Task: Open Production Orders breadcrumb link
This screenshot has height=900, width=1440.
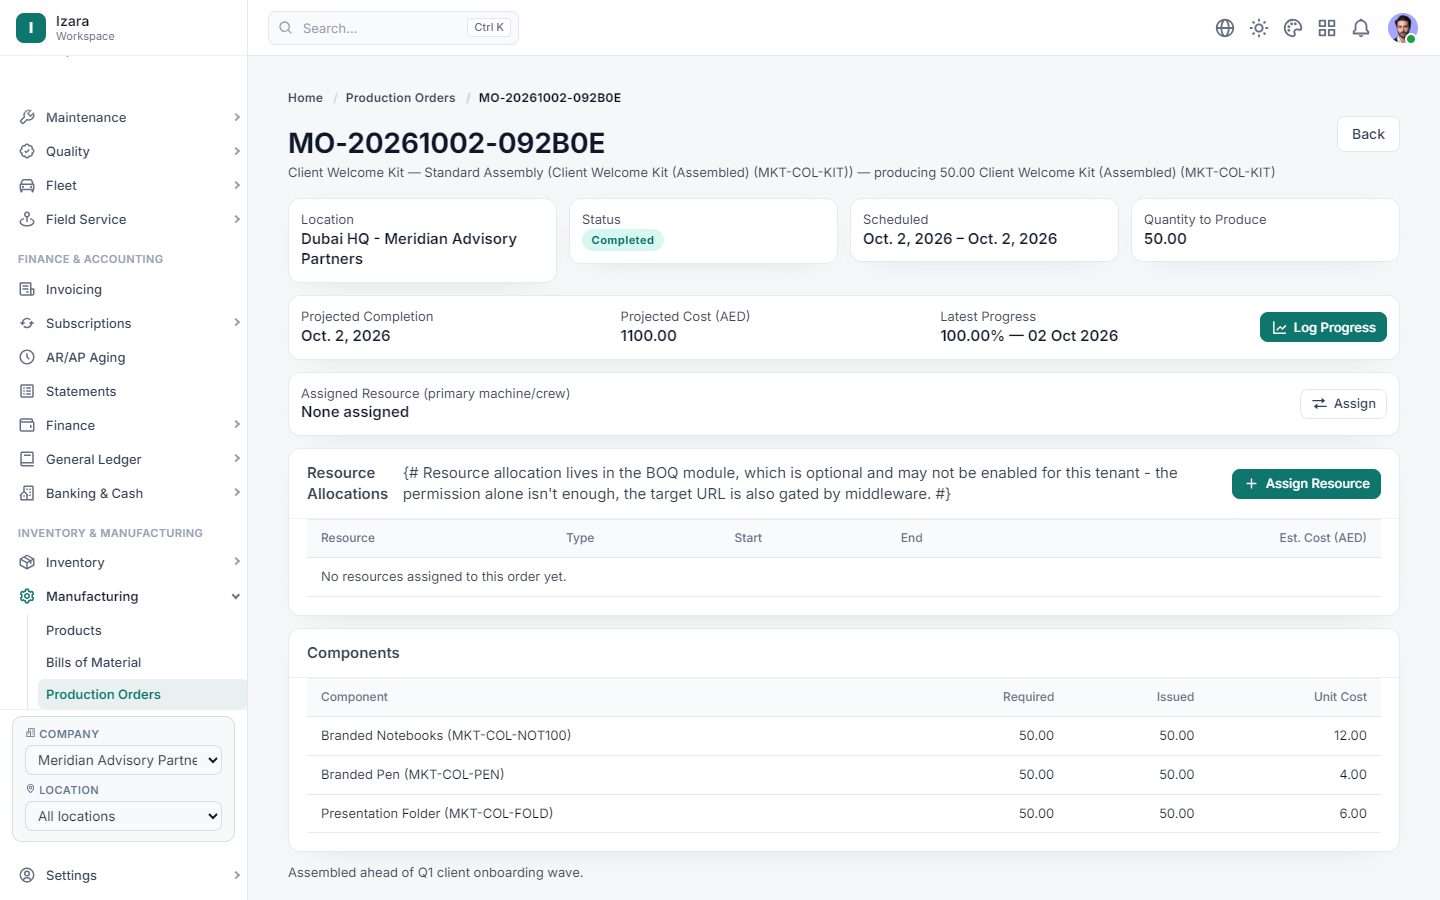Action: (x=400, y=98)
